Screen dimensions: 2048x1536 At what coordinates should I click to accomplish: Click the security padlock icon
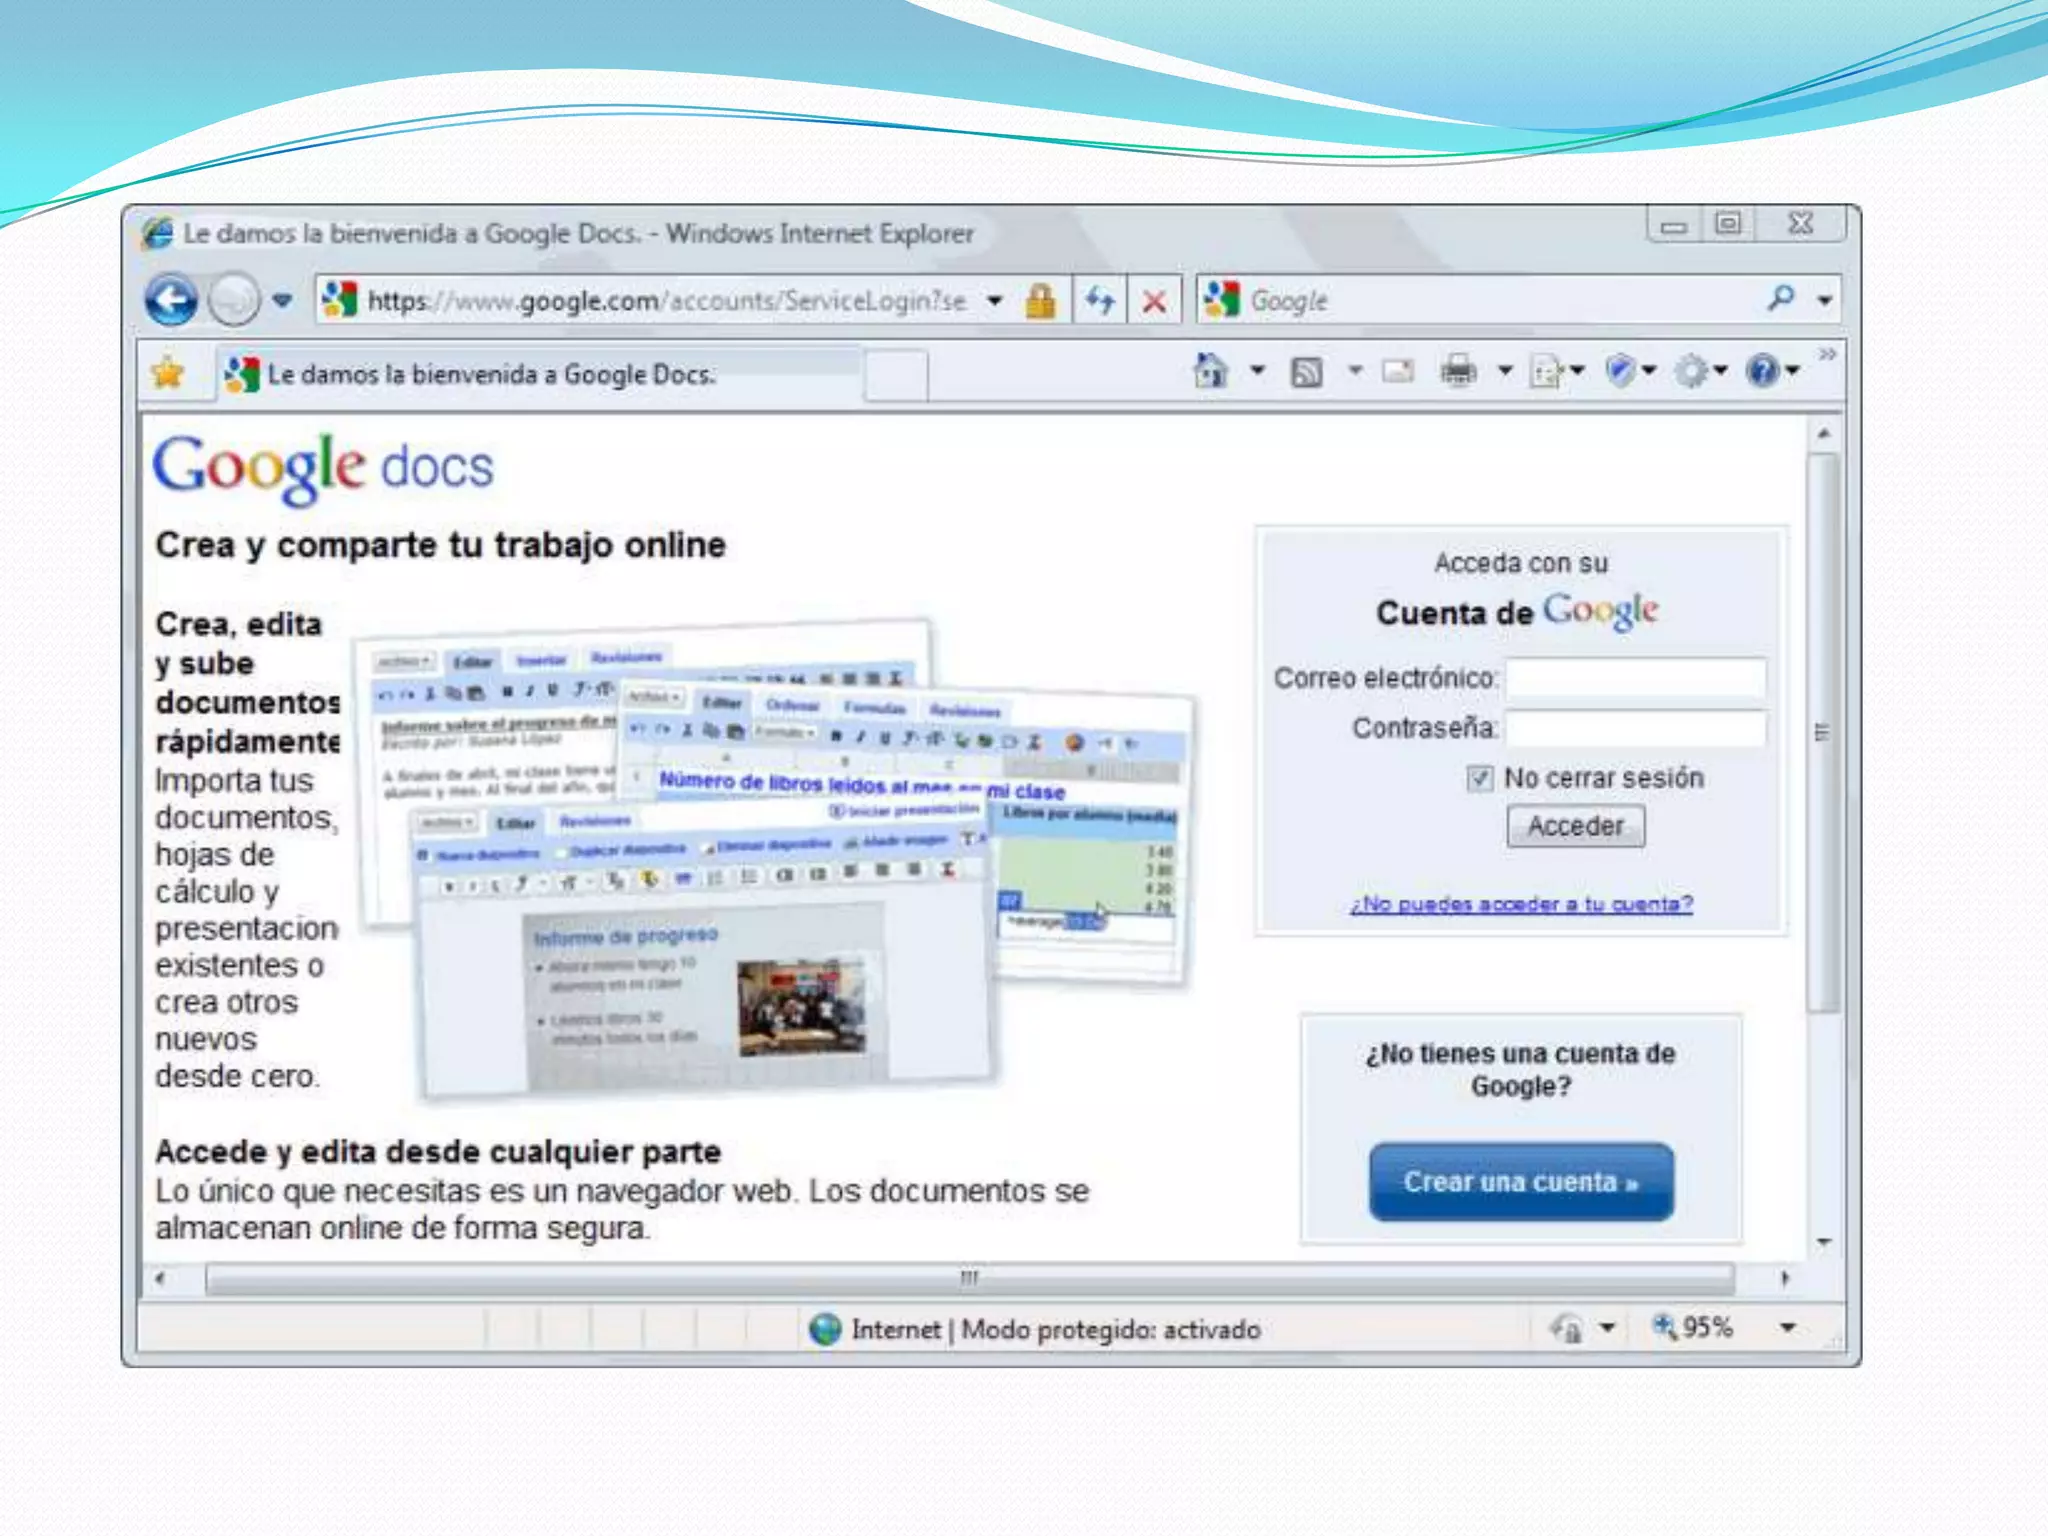[1040, 300]
